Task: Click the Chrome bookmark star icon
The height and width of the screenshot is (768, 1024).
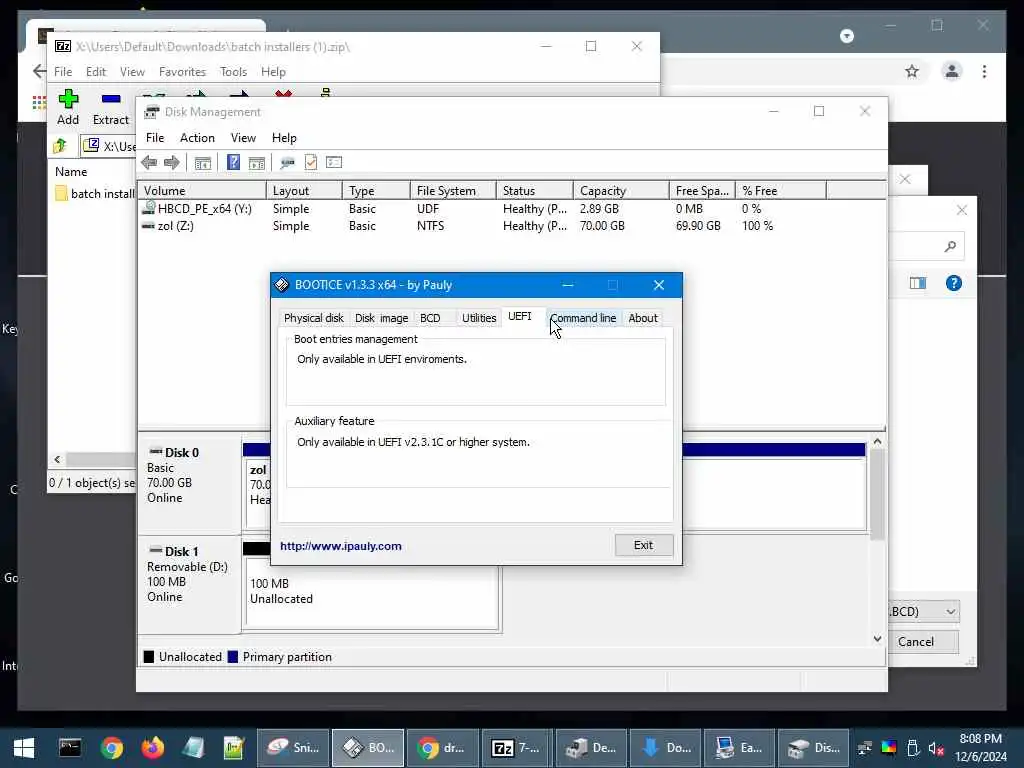Action: 912,71
